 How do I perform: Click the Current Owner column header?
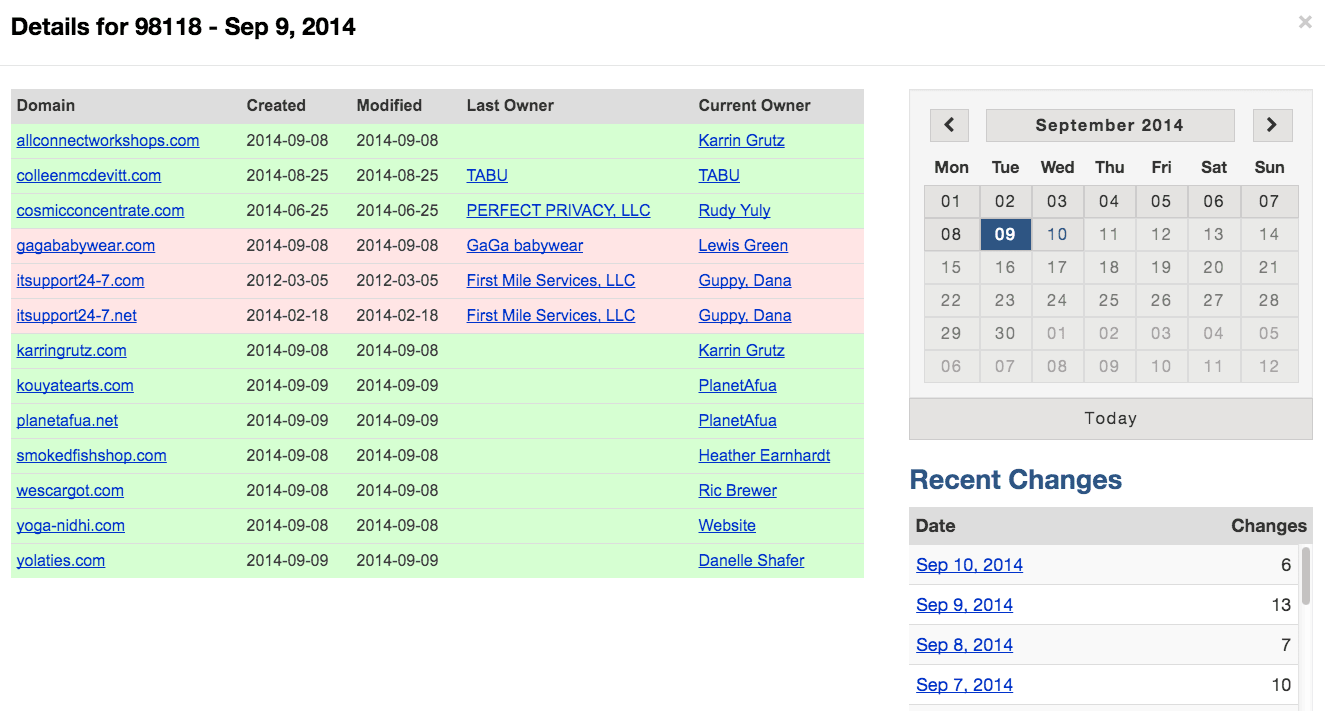755,105
